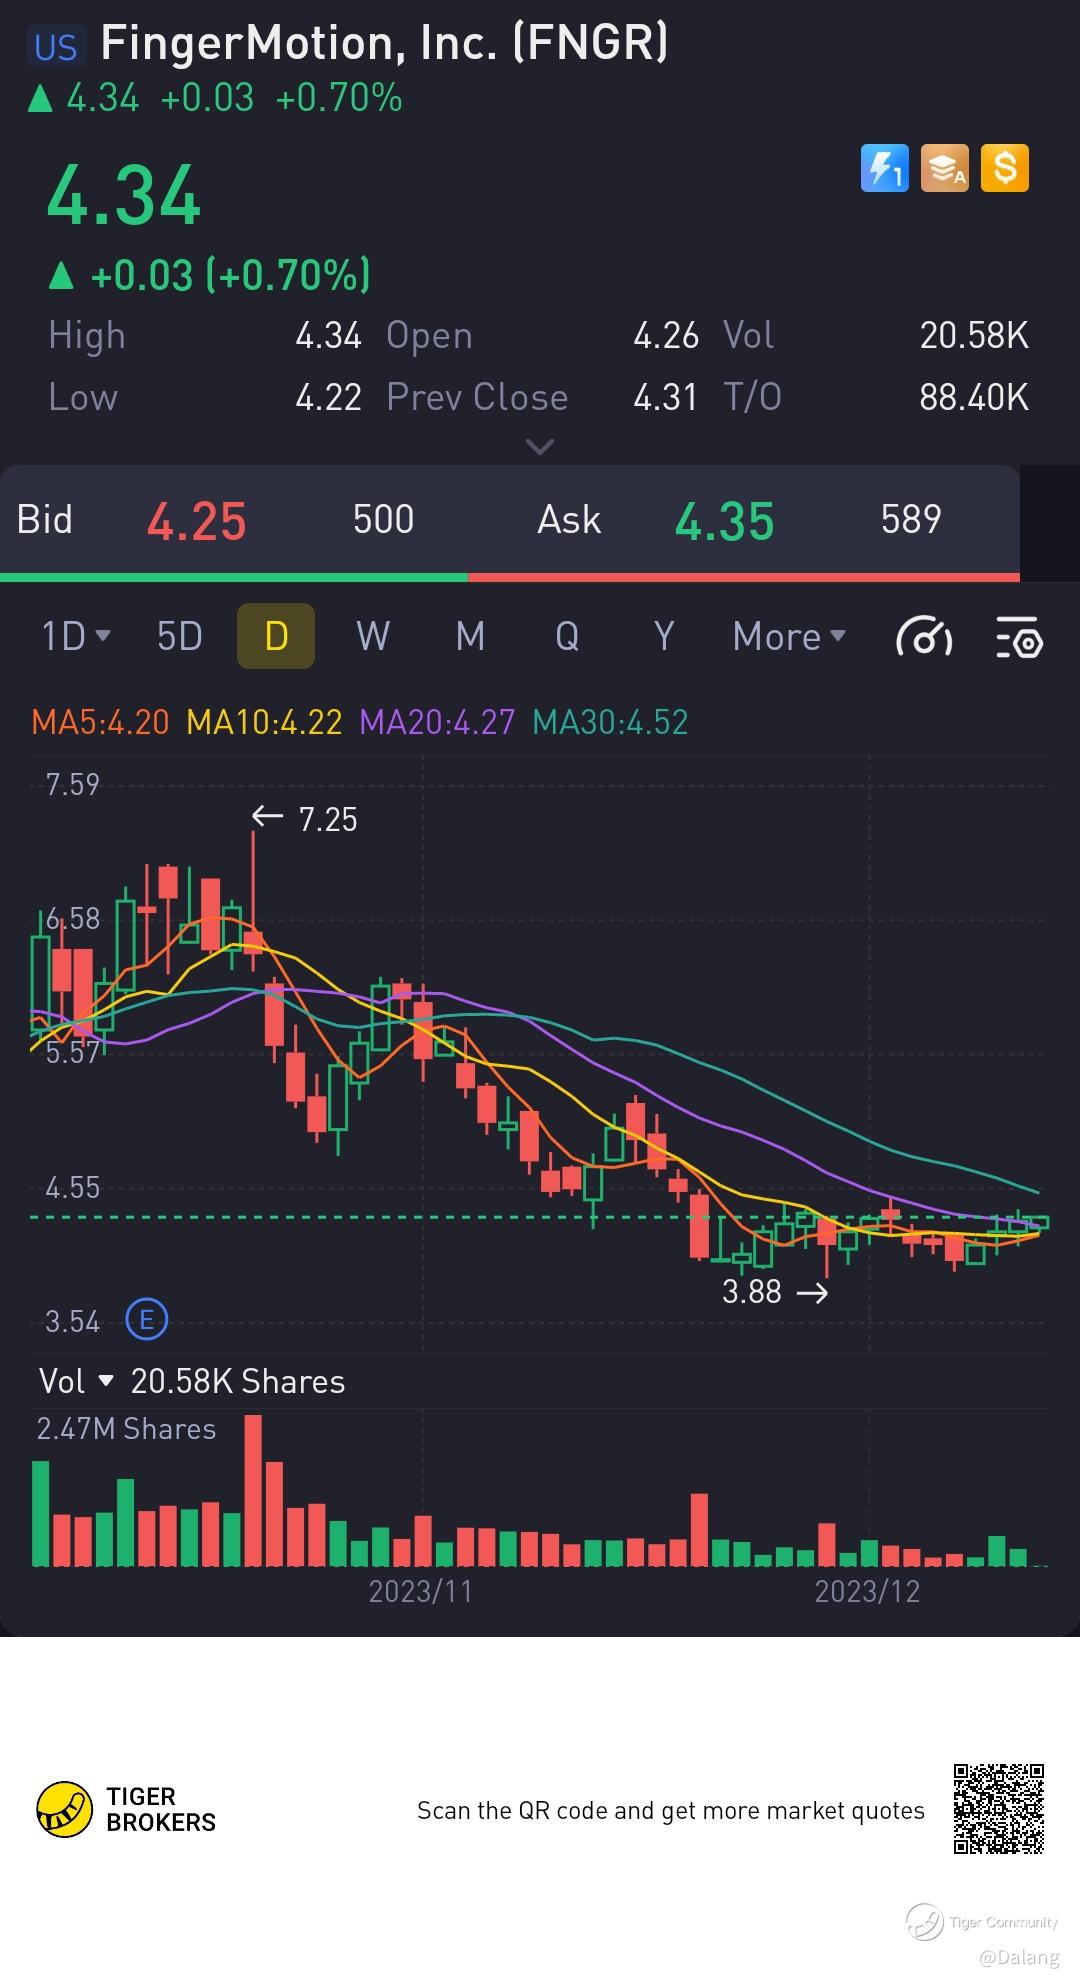Open the Vol indicator dropdown
The image size is (1080, 1982).
(x=76, y=1381)
